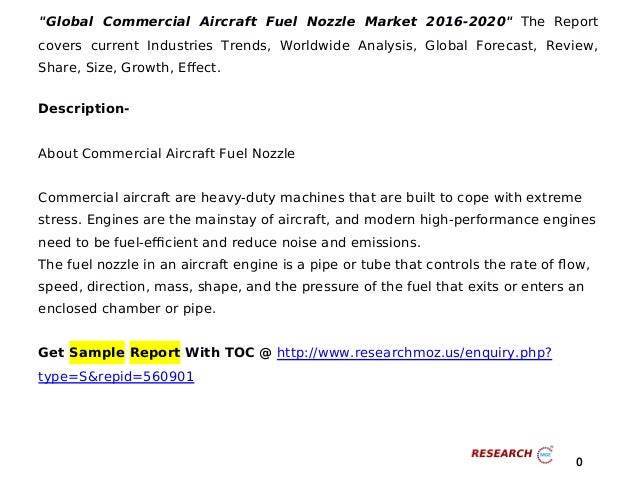Click the line starting The fuel nozzle
Screen dimensions: 638x480
(313, 264)
